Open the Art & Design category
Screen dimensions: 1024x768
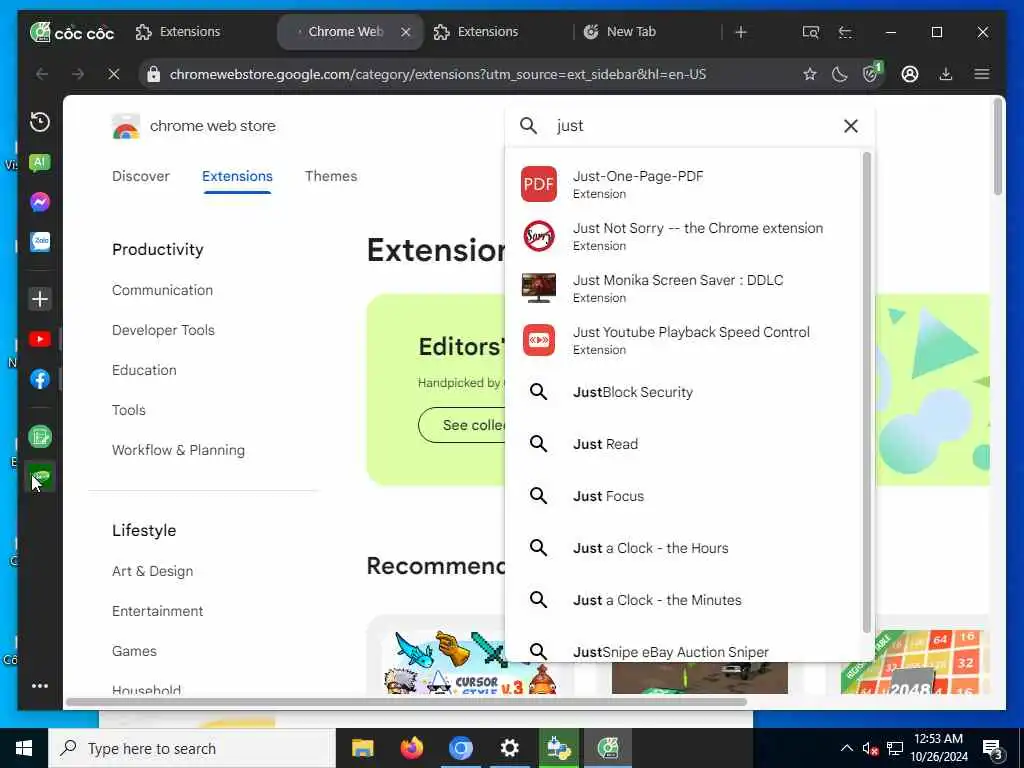click(152, 571)
